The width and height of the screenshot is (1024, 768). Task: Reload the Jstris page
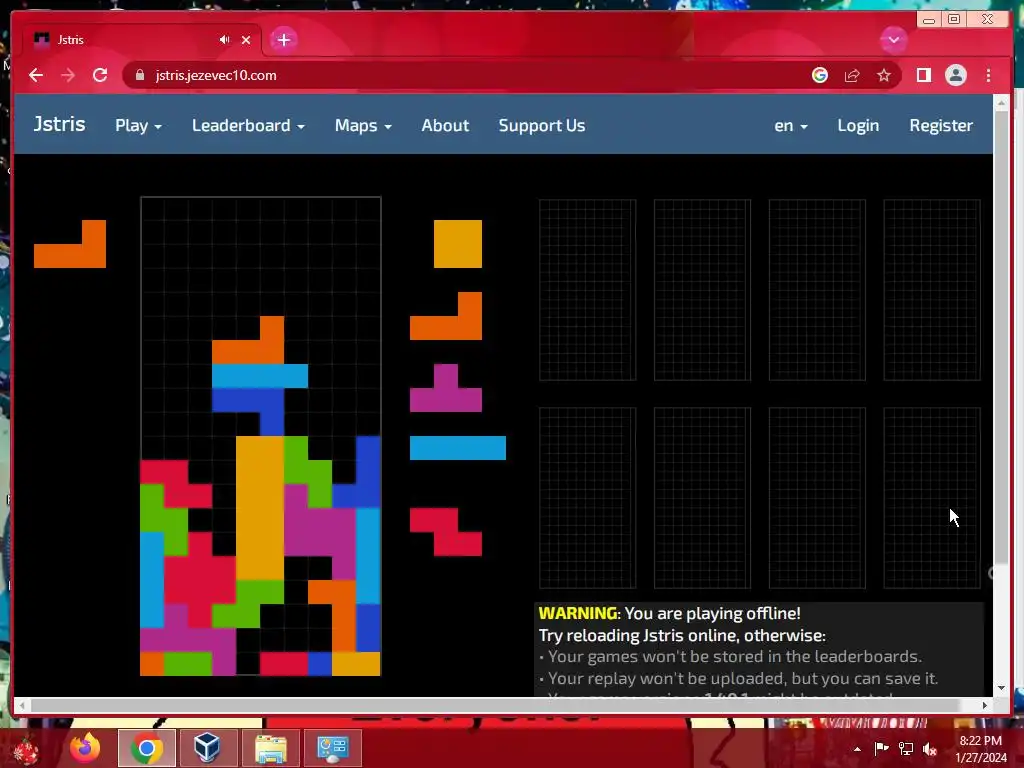tap(100, 75)
